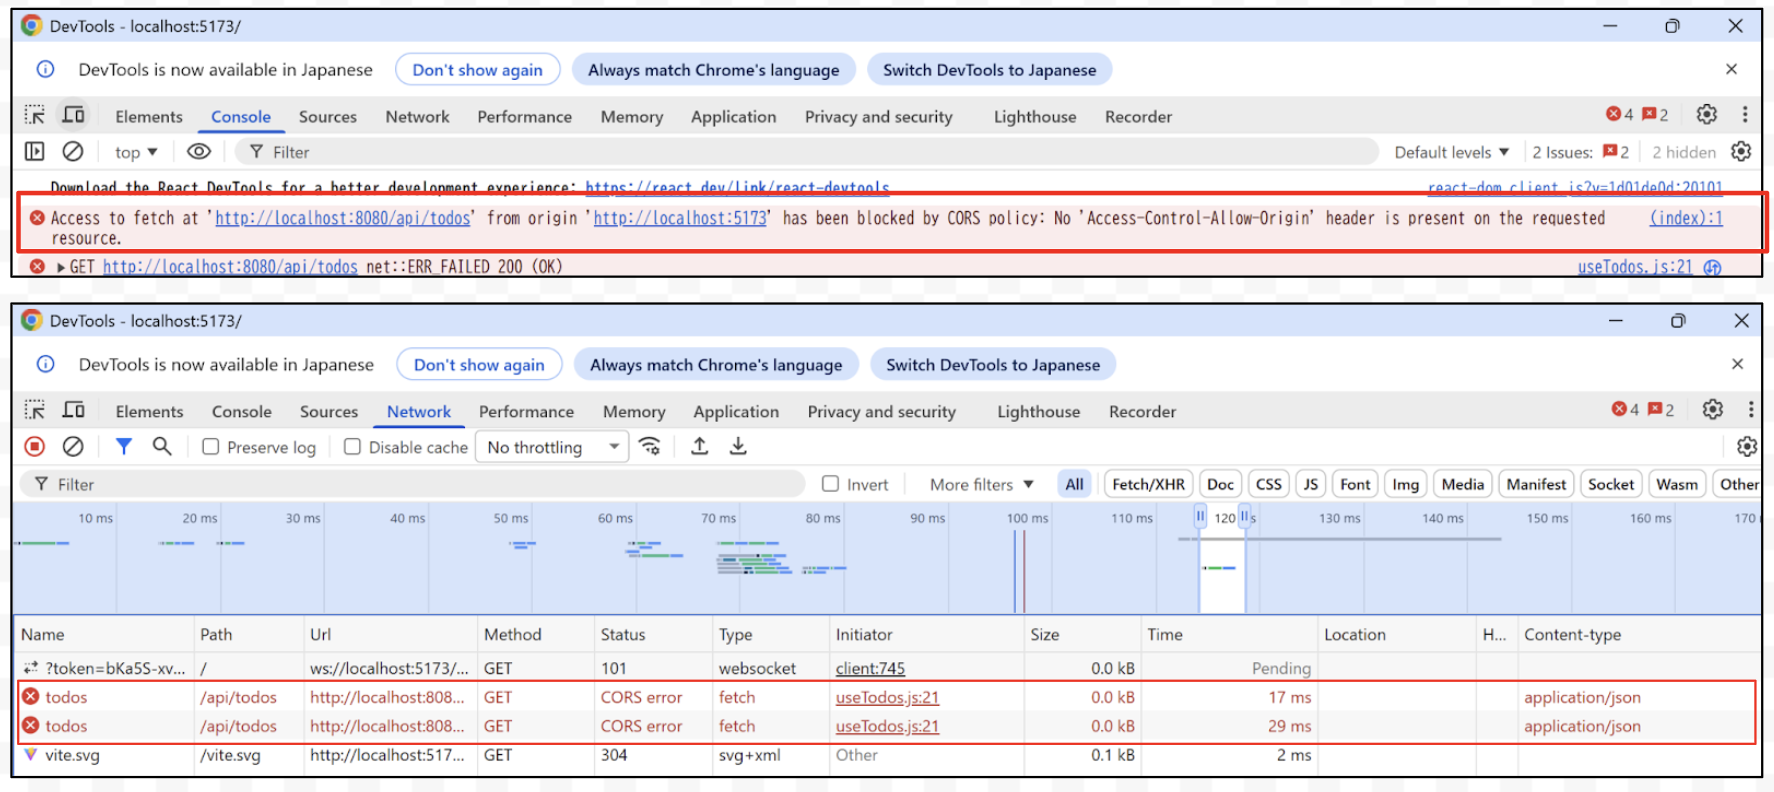Viewport: 1774px width, 792px height.
Task: Open the useTodos.js:21 link in the console
Action: click(x=1634, y=267)
